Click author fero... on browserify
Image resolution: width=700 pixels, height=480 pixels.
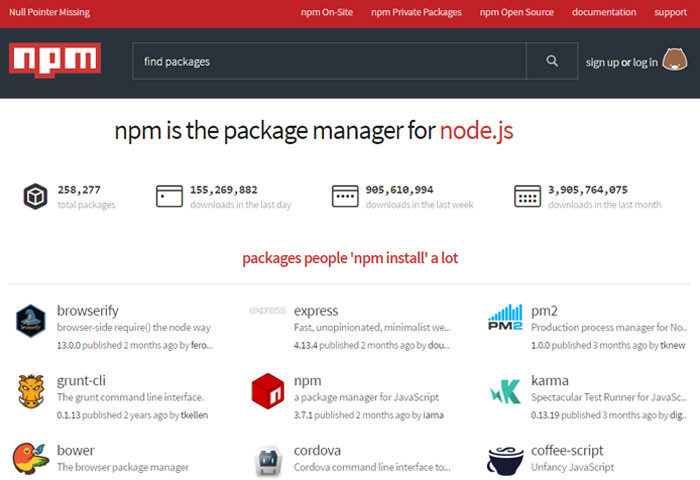click(x=202, y=345)
